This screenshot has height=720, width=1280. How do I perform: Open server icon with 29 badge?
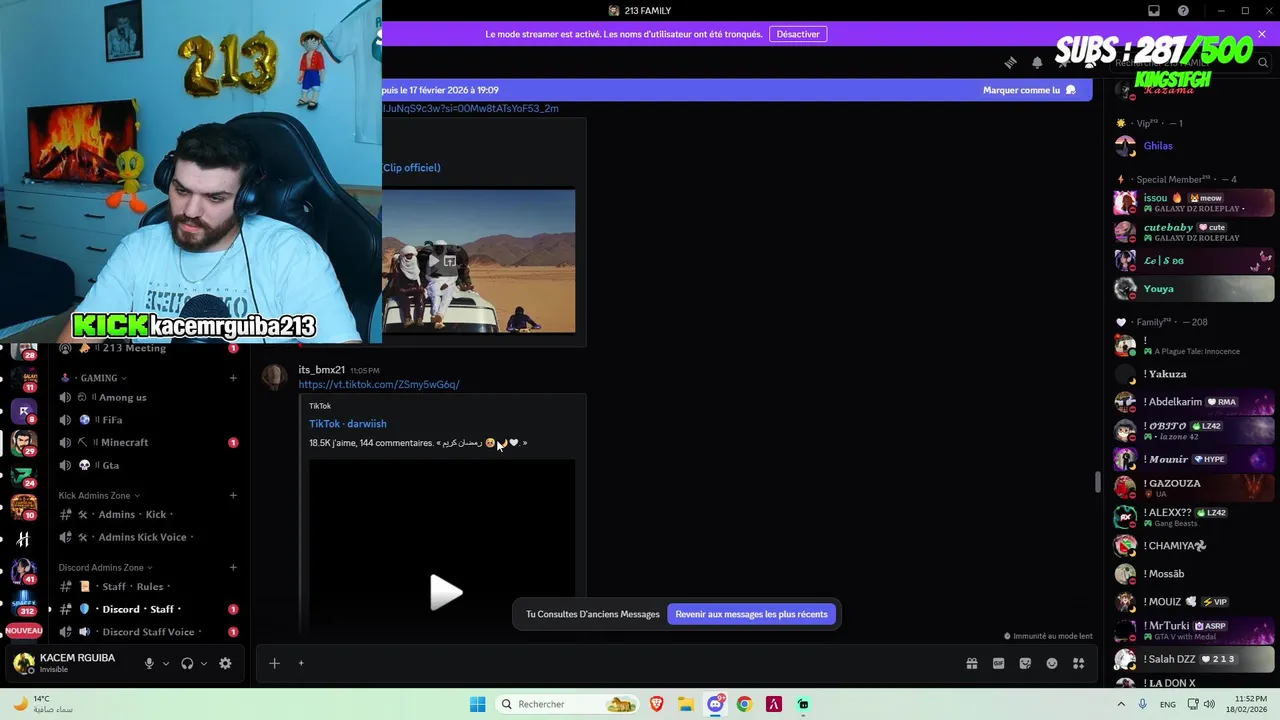pyautogui.click(x=23, y=441)
